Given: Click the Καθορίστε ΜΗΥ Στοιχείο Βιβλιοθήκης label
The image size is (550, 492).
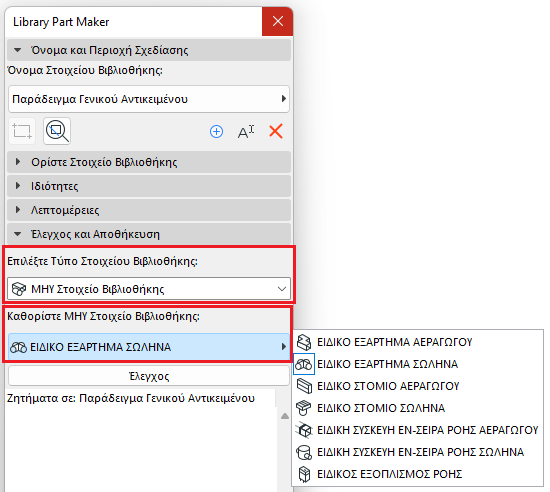Looking at the screenshot, I should [103, 316].
